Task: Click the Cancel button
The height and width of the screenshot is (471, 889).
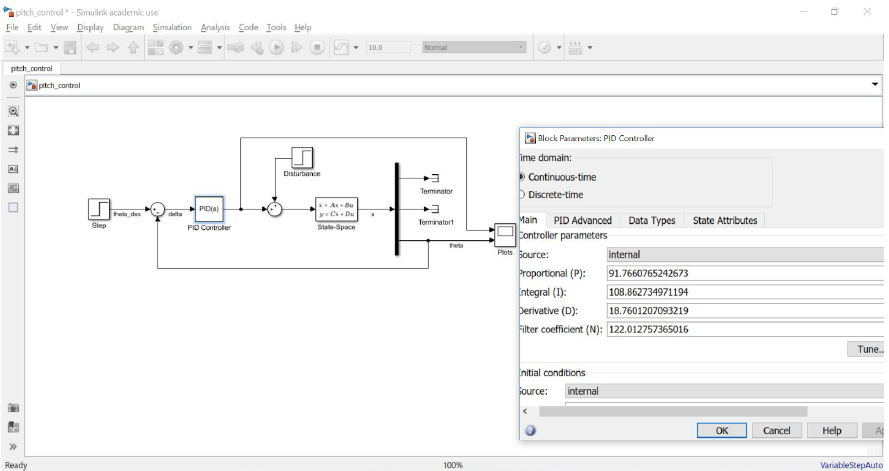Action: pos(776,430)
